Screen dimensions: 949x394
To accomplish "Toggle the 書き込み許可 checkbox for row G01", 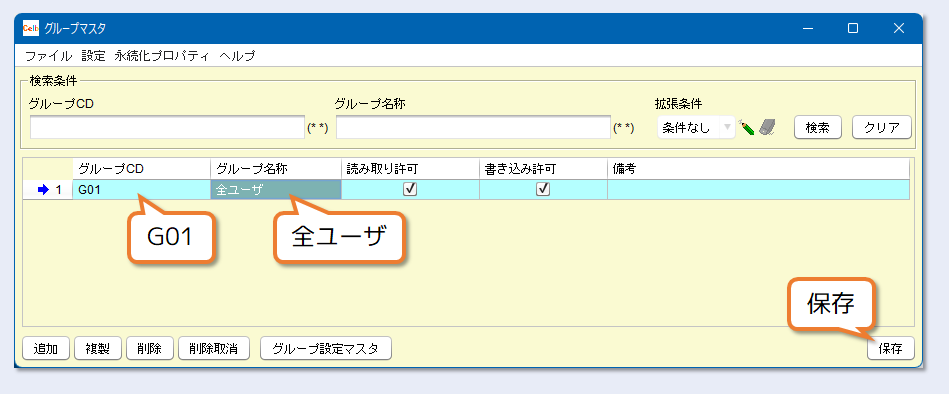I will tap(543, 189).
